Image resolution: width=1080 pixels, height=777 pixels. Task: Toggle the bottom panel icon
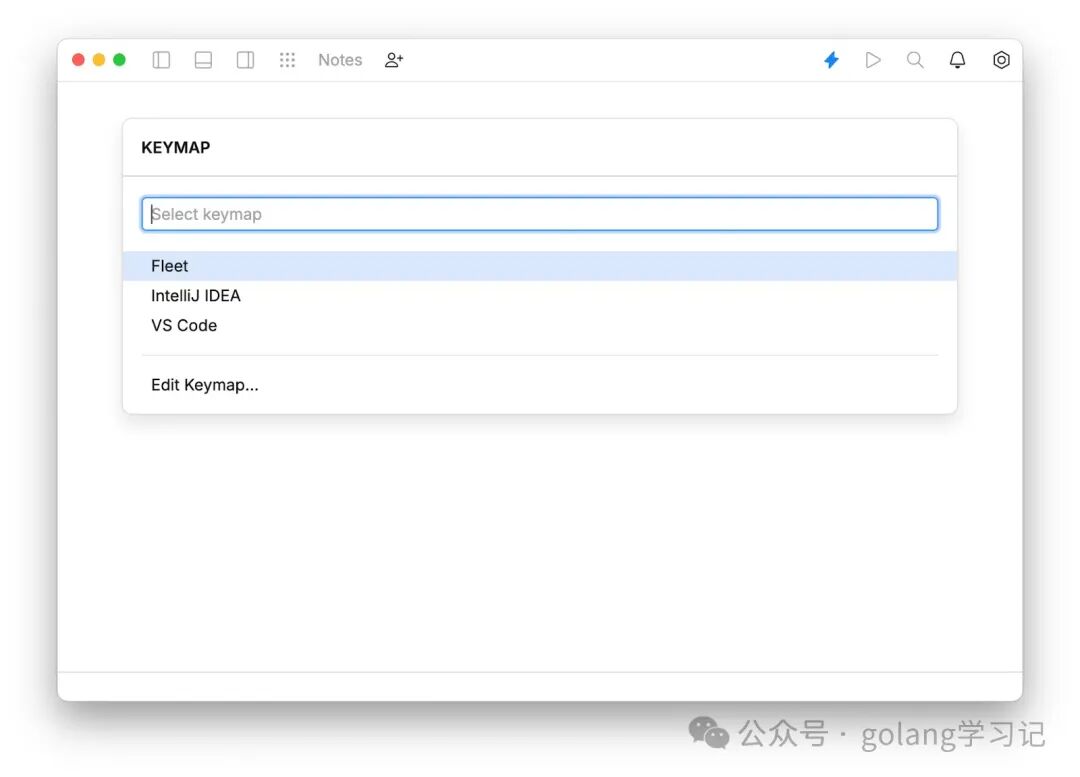203,60
